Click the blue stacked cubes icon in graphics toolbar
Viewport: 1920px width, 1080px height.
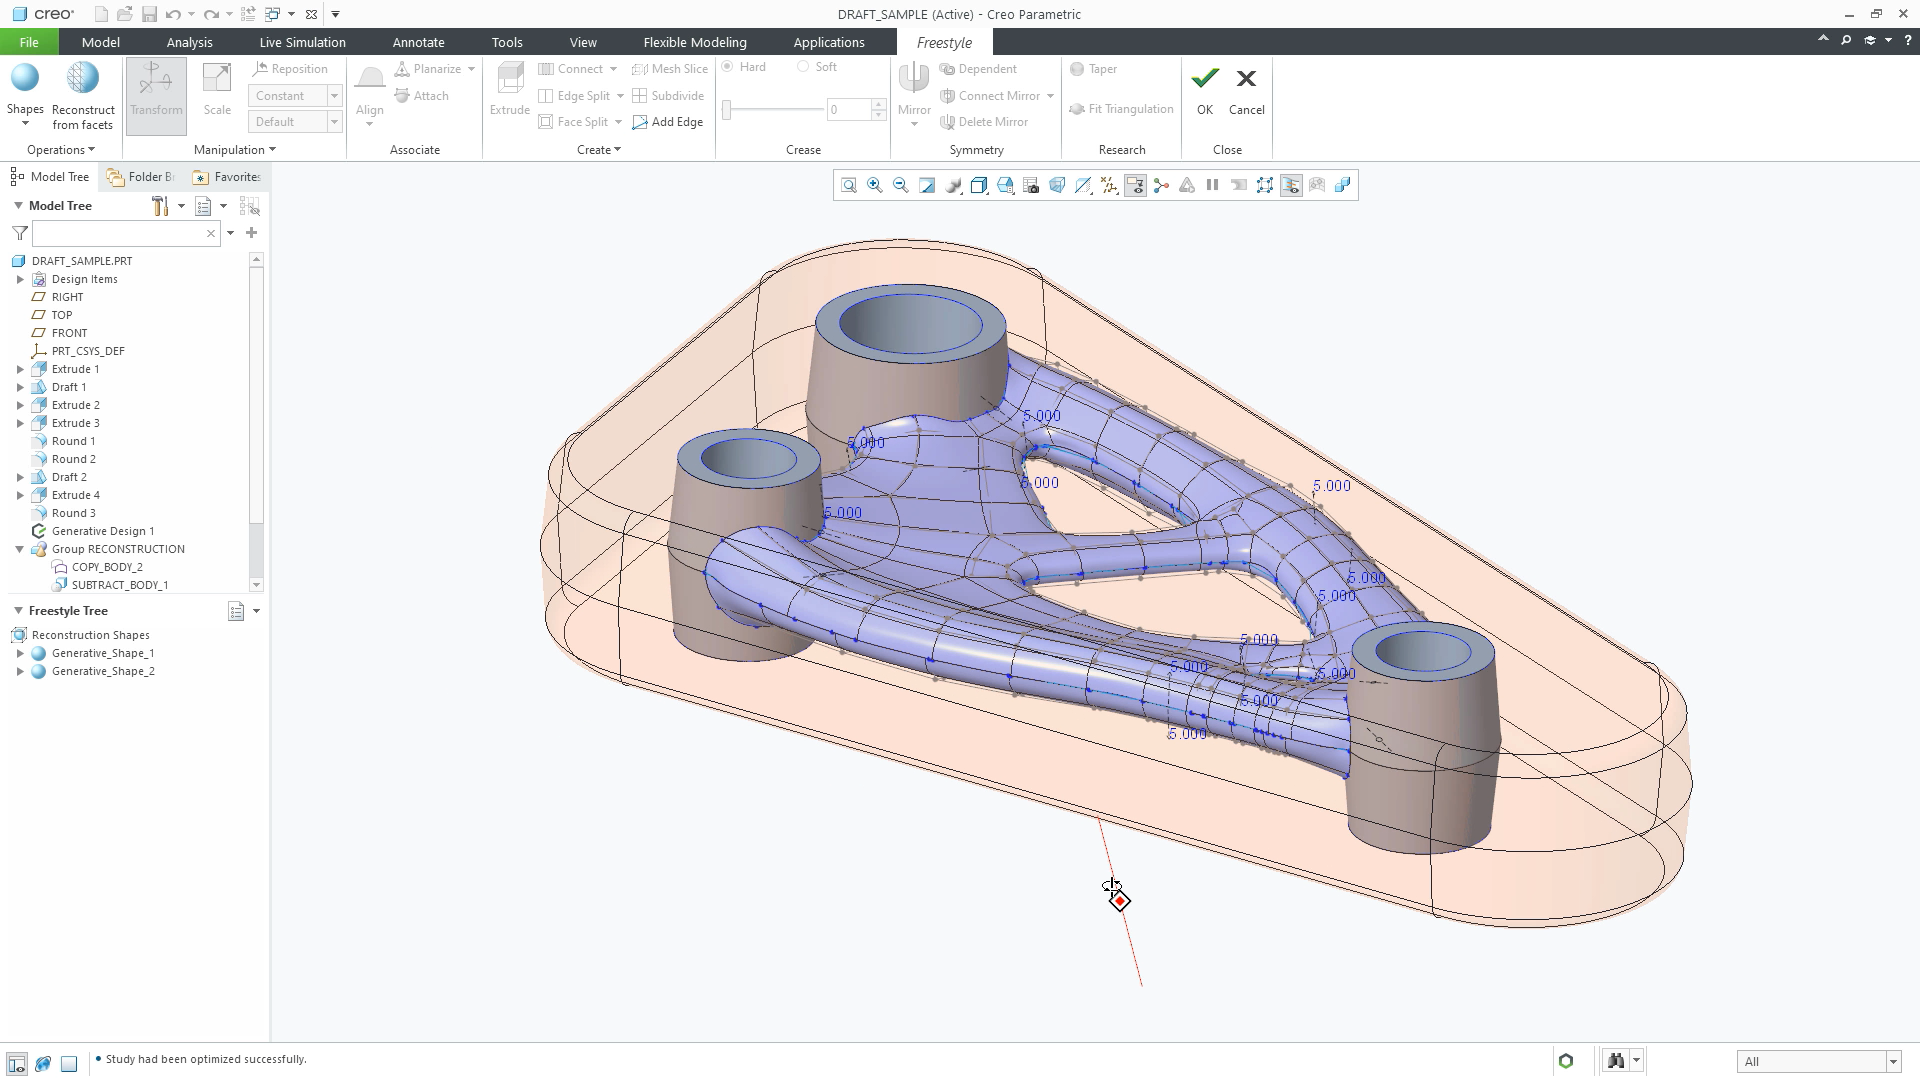(x=1343, y=185)
